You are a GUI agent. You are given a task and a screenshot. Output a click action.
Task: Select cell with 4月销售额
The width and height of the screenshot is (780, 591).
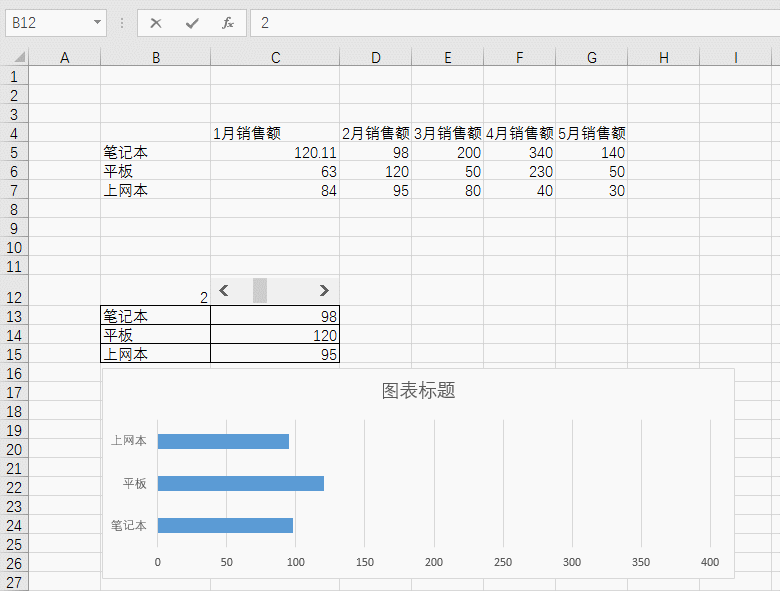[519, 133]
